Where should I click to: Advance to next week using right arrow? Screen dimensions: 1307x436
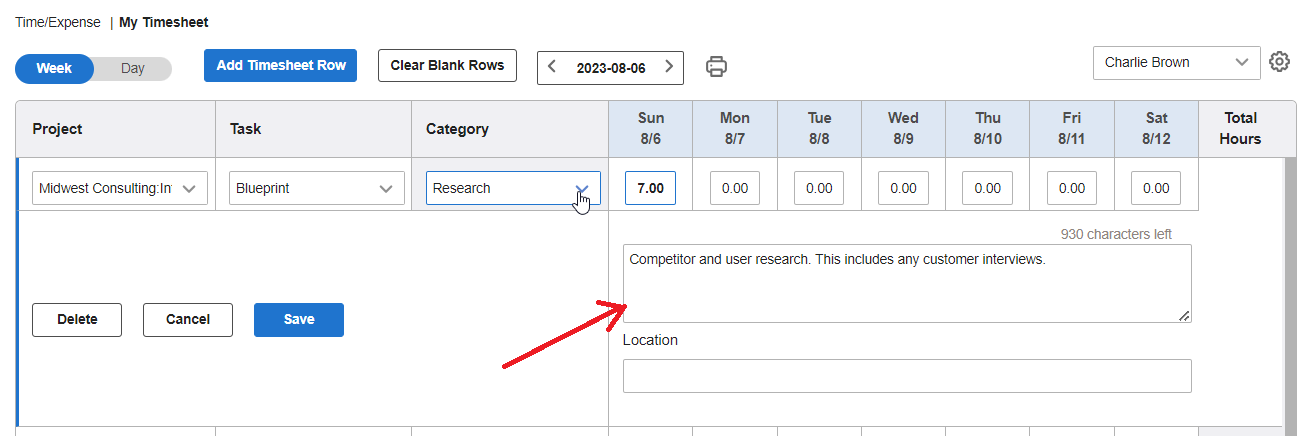(x=669, y=68)
